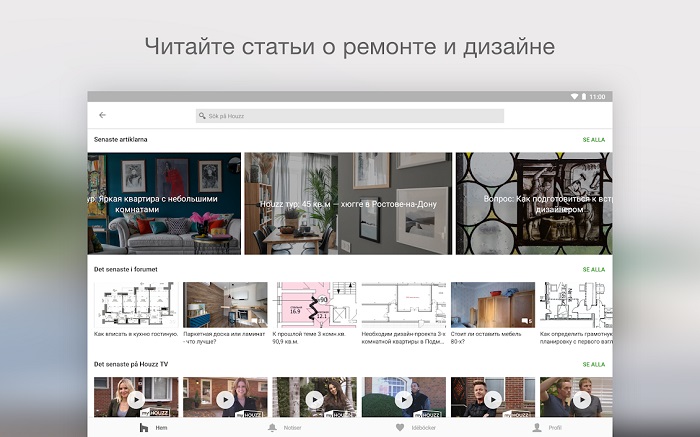
Task: Open forum post 'К прошлой теме 3 комн.кв.'
Action: pos(314,313)
